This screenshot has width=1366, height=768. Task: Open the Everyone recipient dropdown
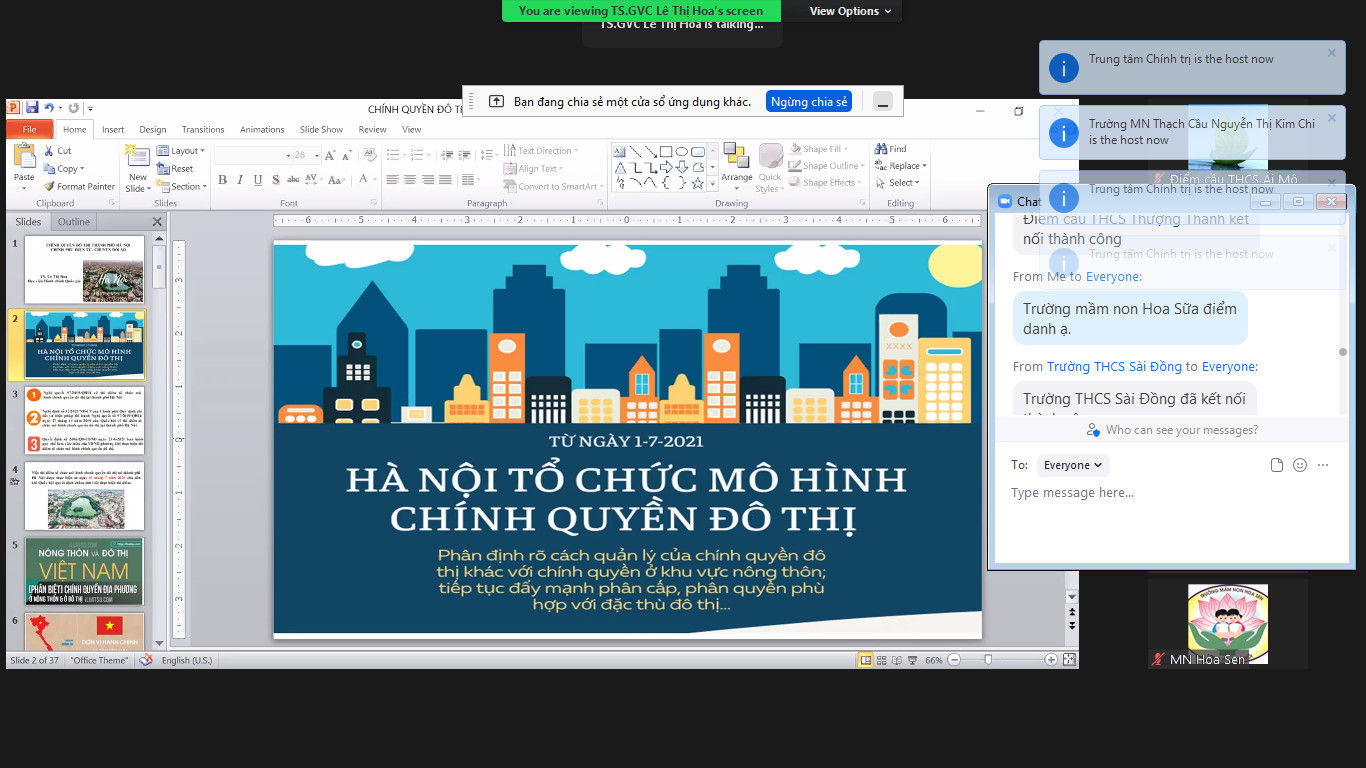click(1072, 465)
